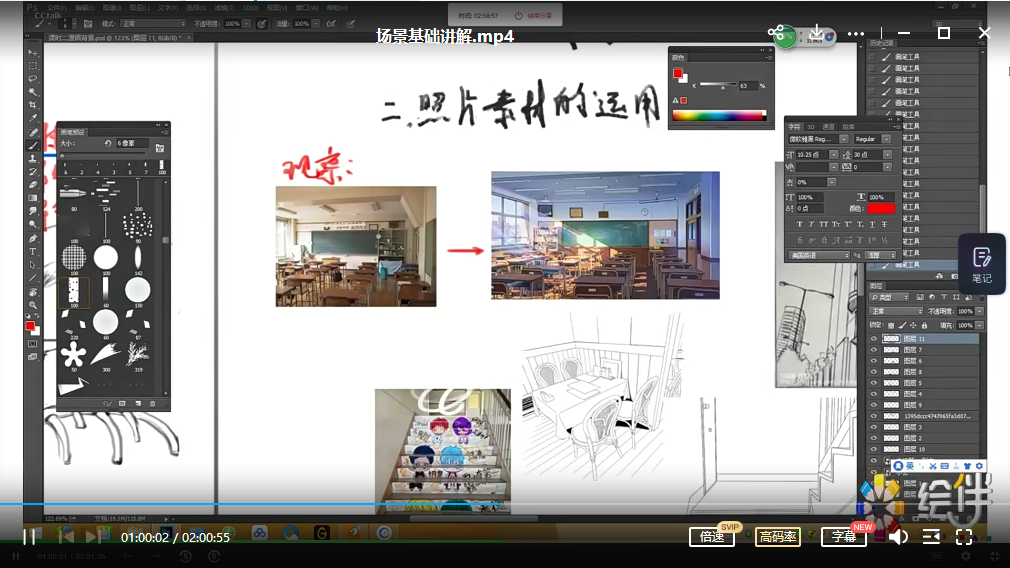The width and height of the screenshot is (1010, 568).
Task: Hide layer 图层 7 via eye icon
Action: [x=873, y=350]
